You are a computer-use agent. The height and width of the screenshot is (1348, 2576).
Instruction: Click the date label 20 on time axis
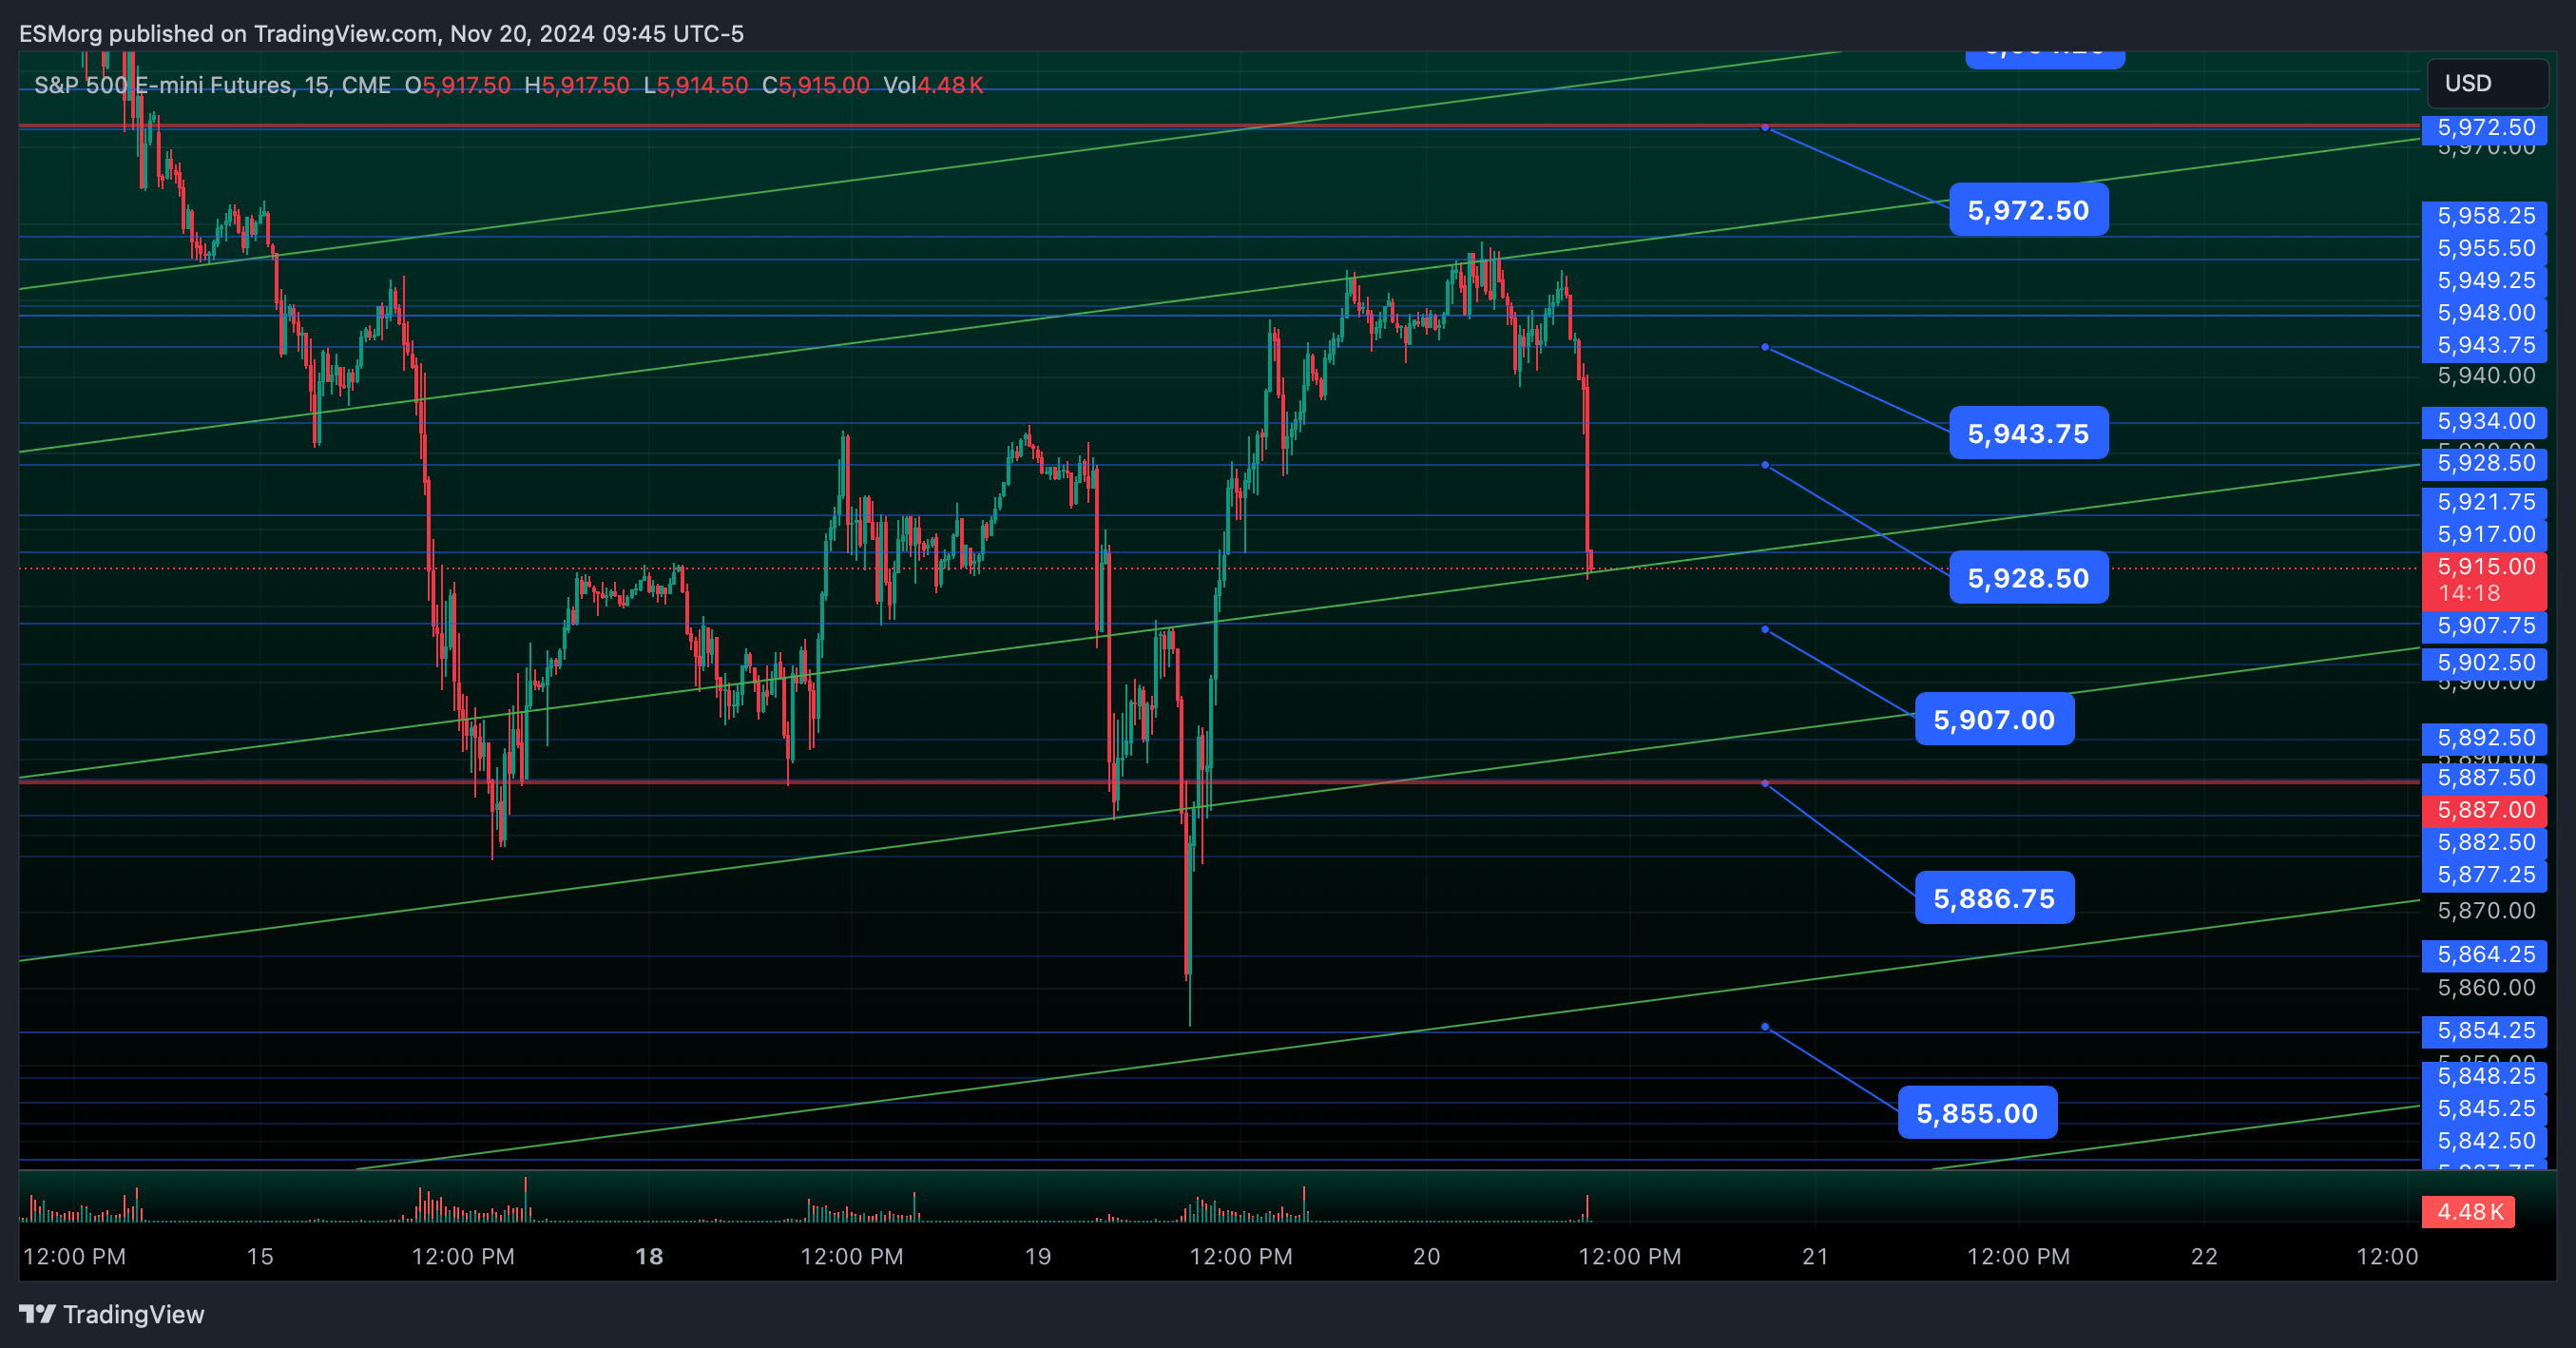[1427, 1256]
